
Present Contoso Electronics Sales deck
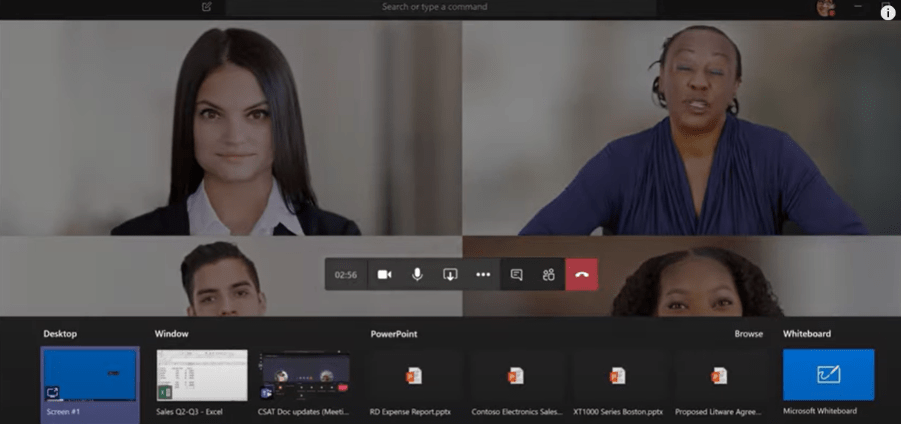tap(515, 375)
